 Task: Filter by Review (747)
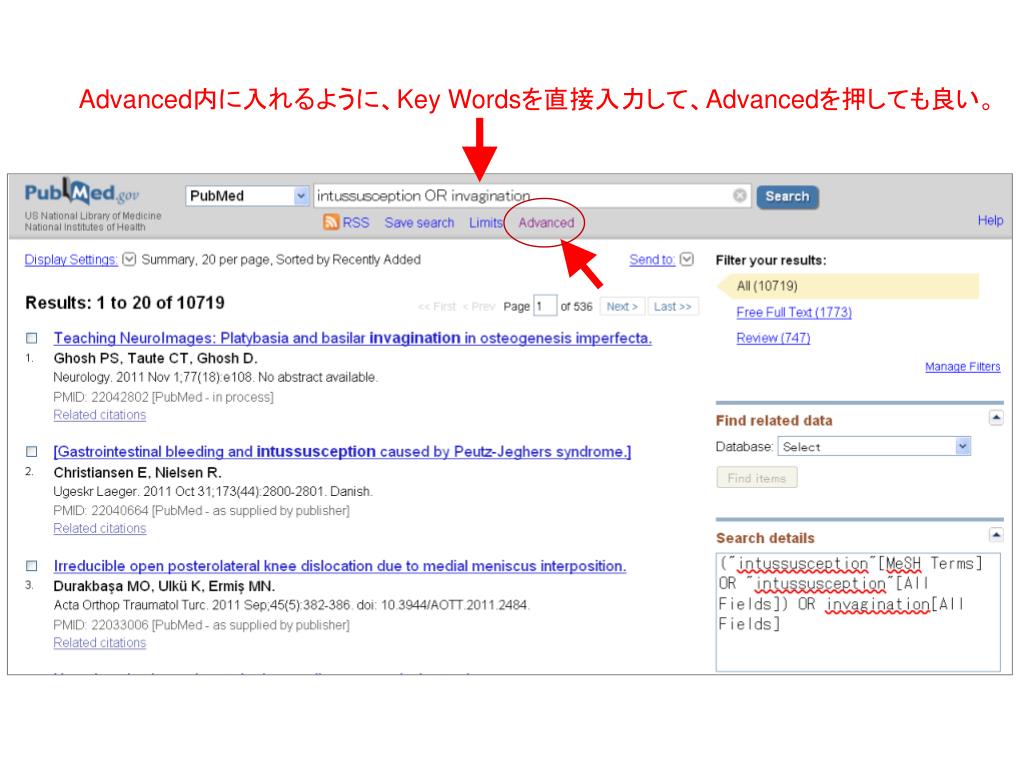[773, 338]
